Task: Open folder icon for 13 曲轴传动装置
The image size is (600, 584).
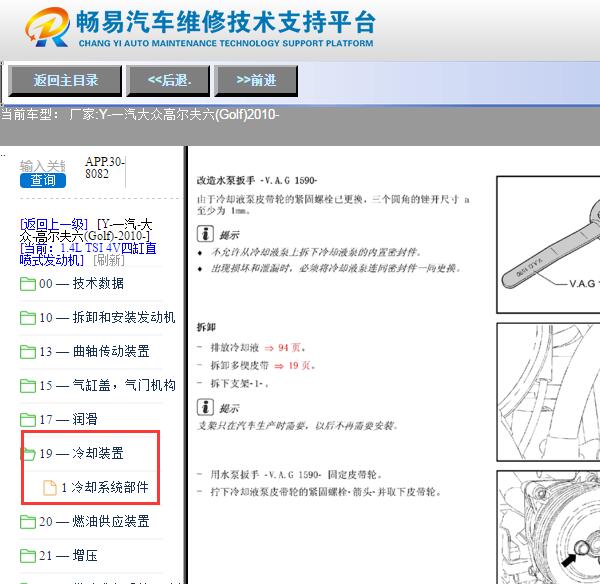Action: [28, 352]
